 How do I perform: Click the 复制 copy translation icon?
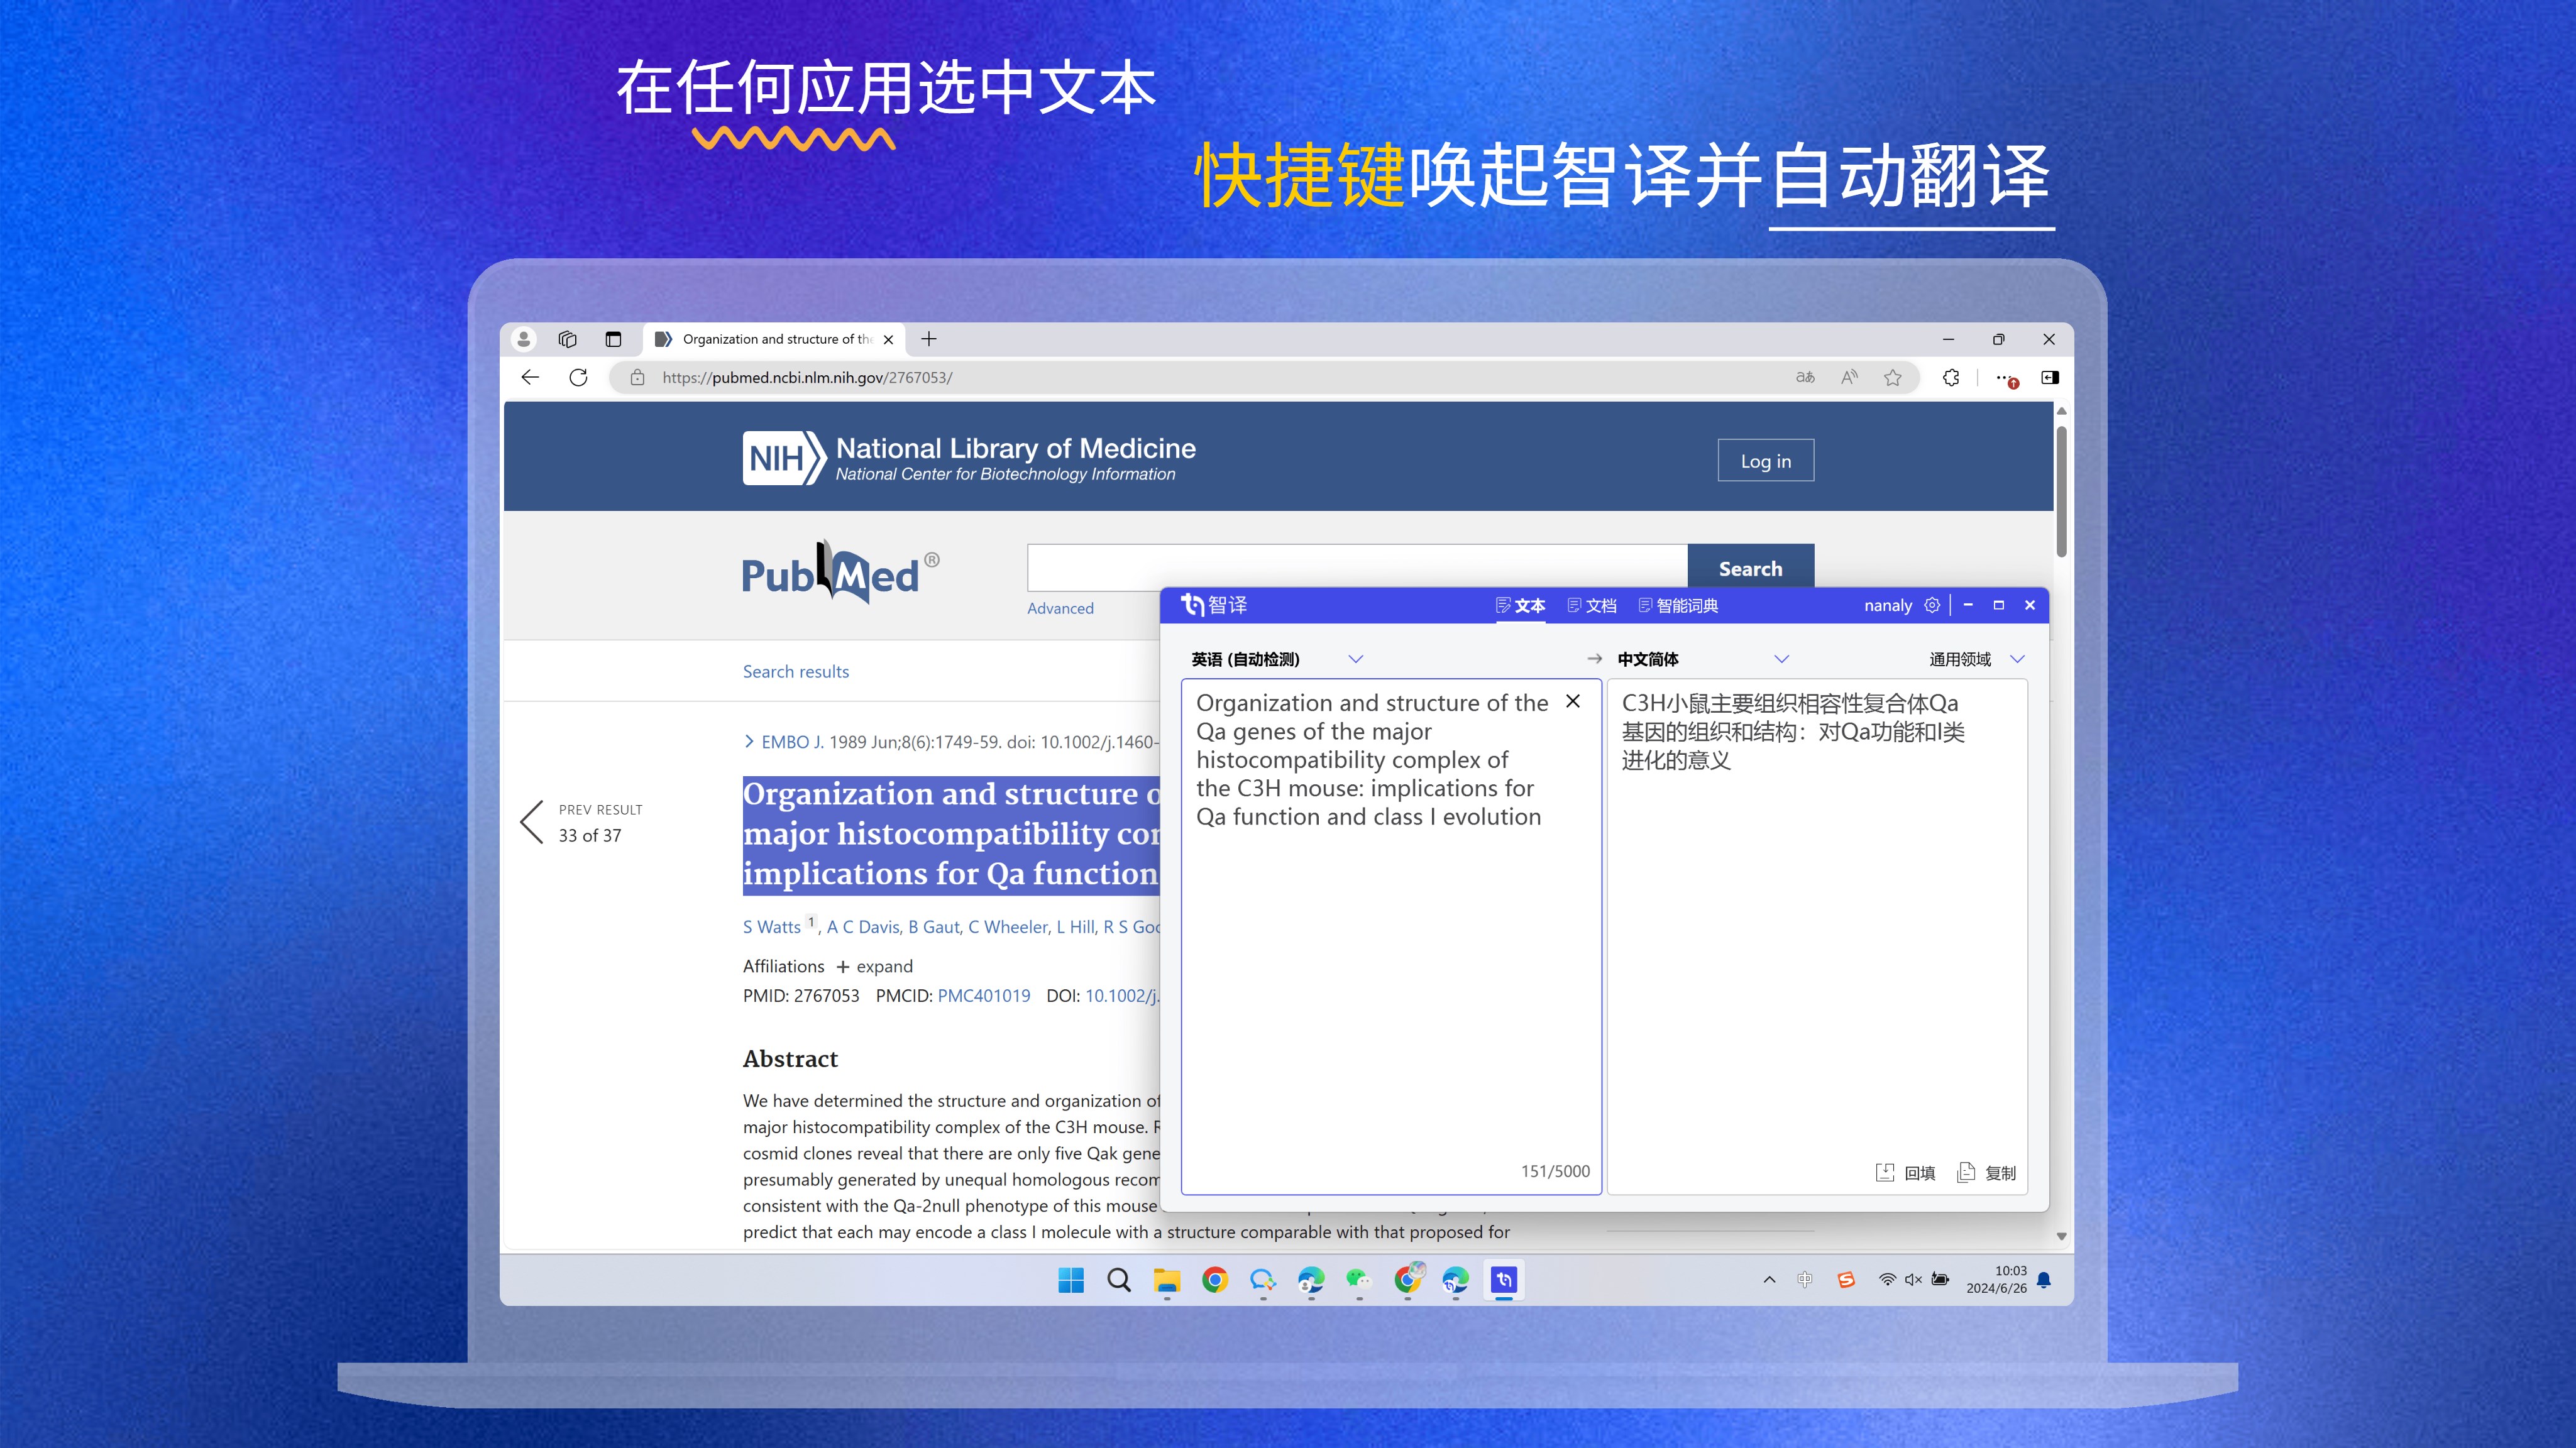pos(1966,1172)
